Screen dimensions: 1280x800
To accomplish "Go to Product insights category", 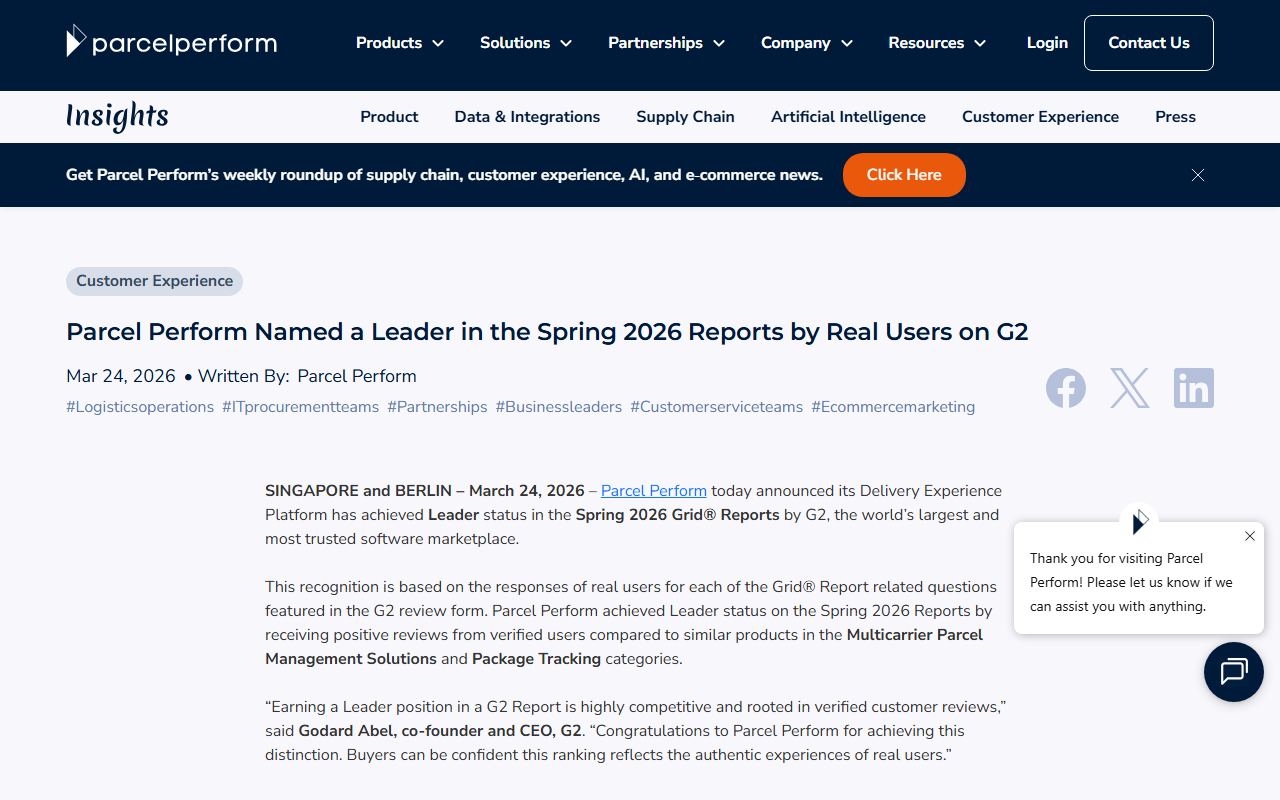I will (389, 117).
